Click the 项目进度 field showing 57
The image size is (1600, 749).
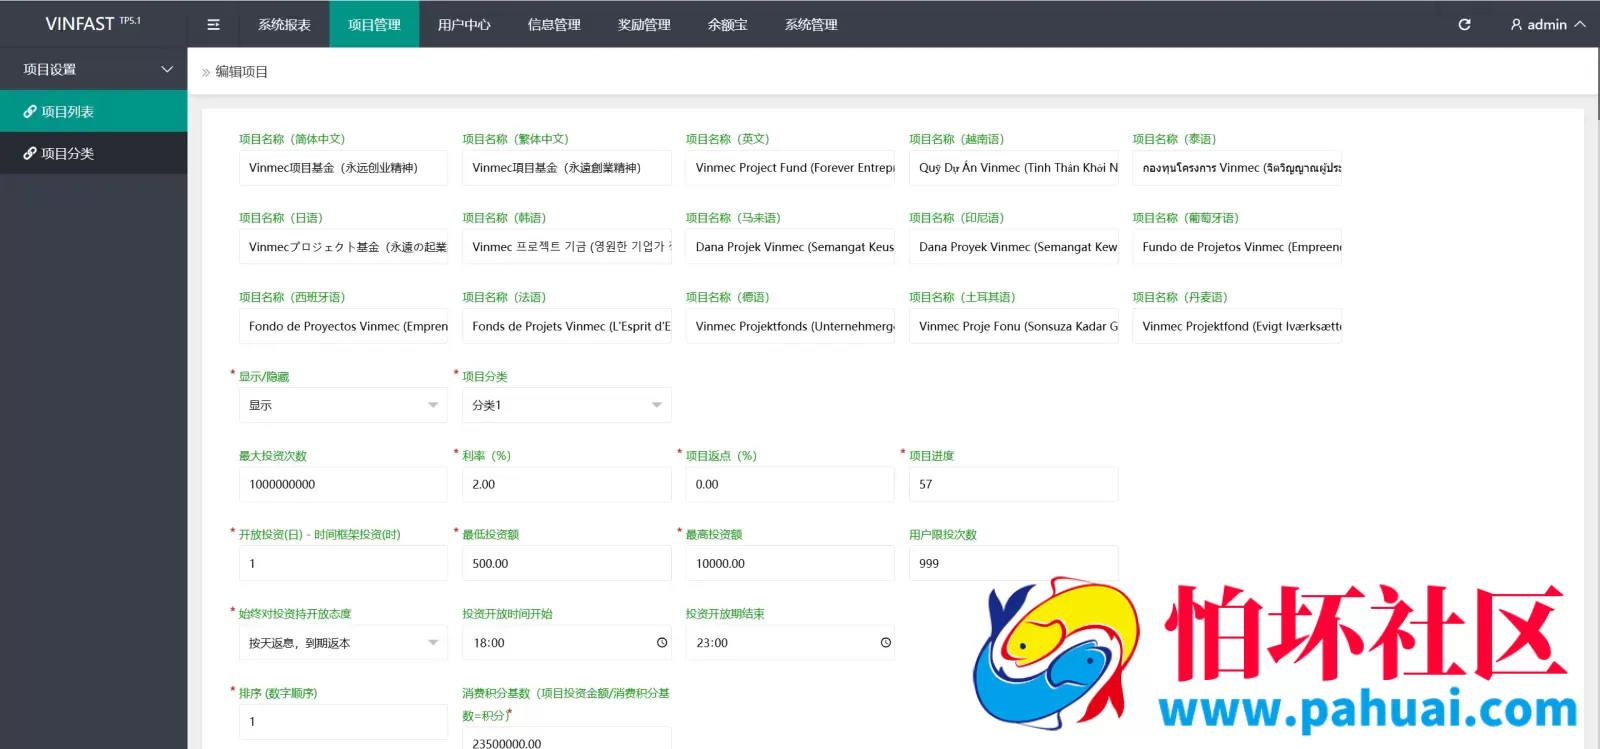tap(1013, 484)
